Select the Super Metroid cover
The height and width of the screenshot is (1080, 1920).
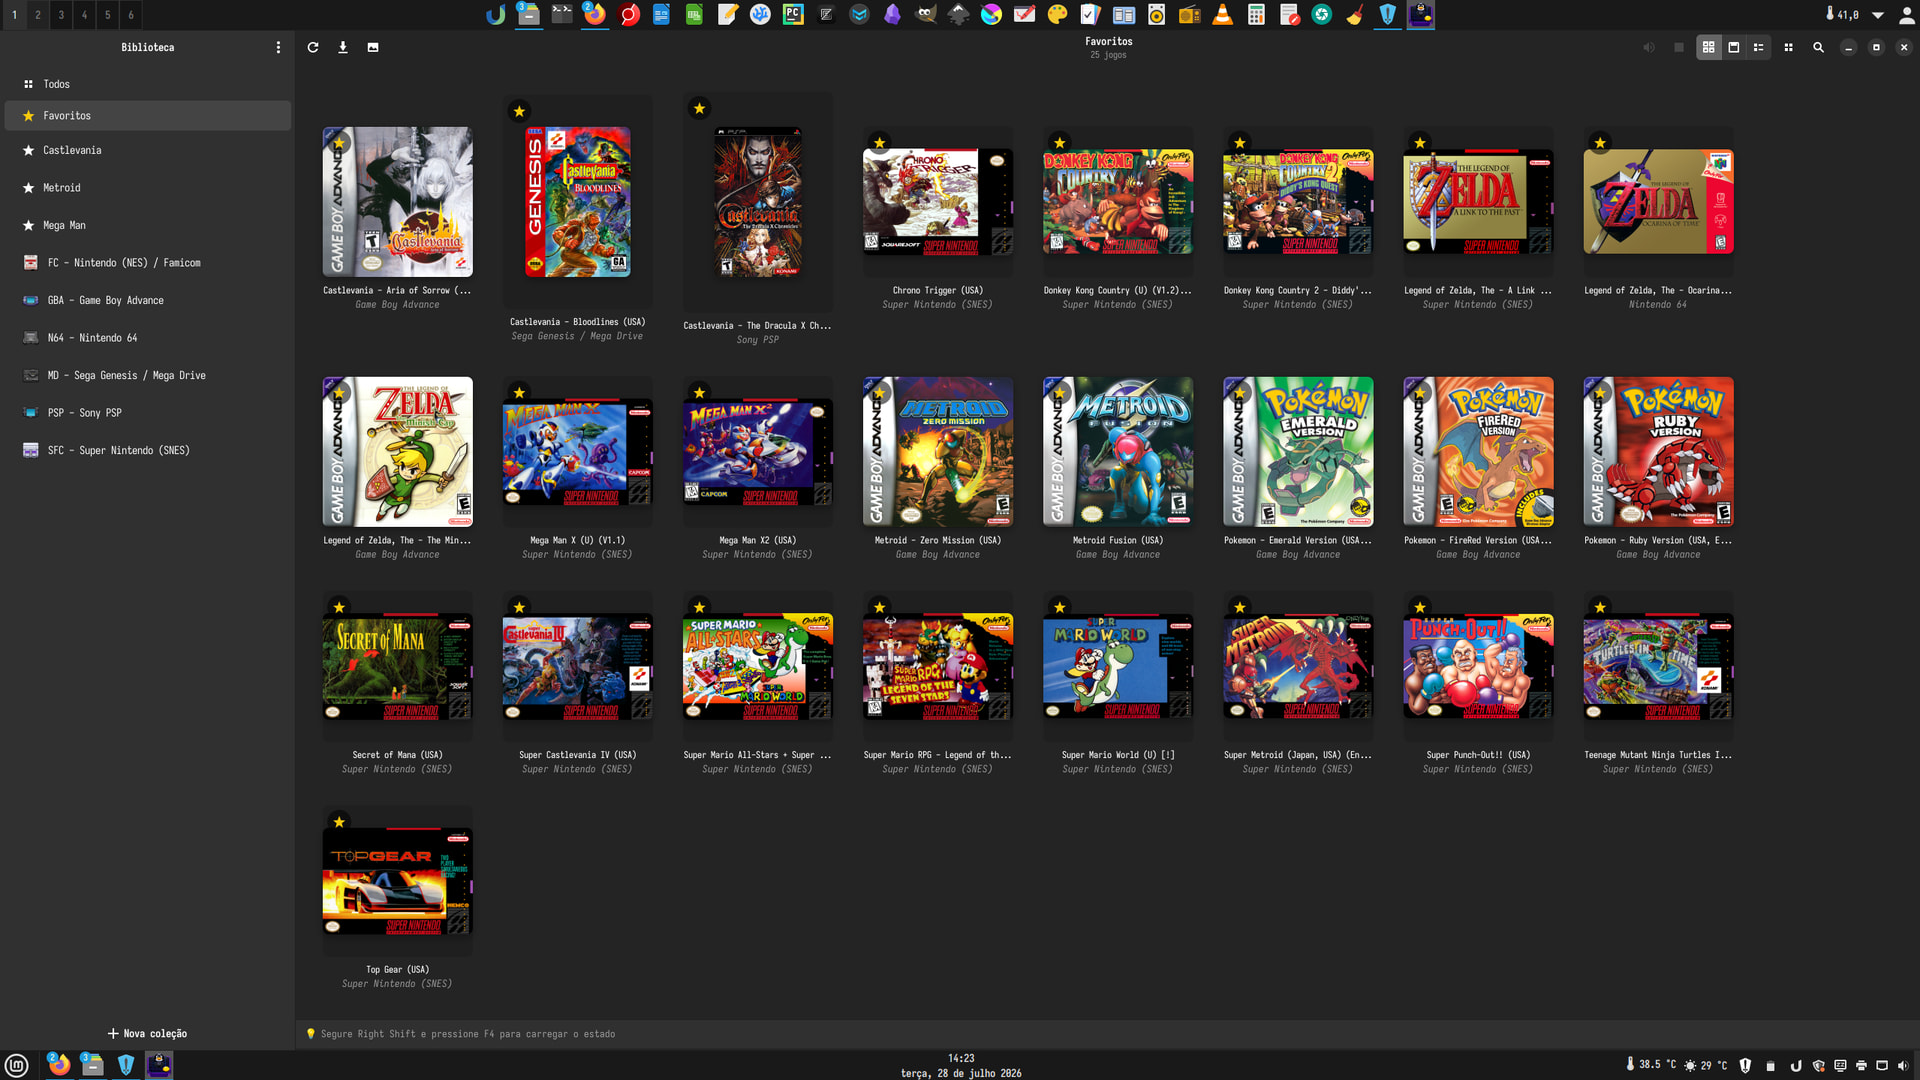tap(1298, 666)
